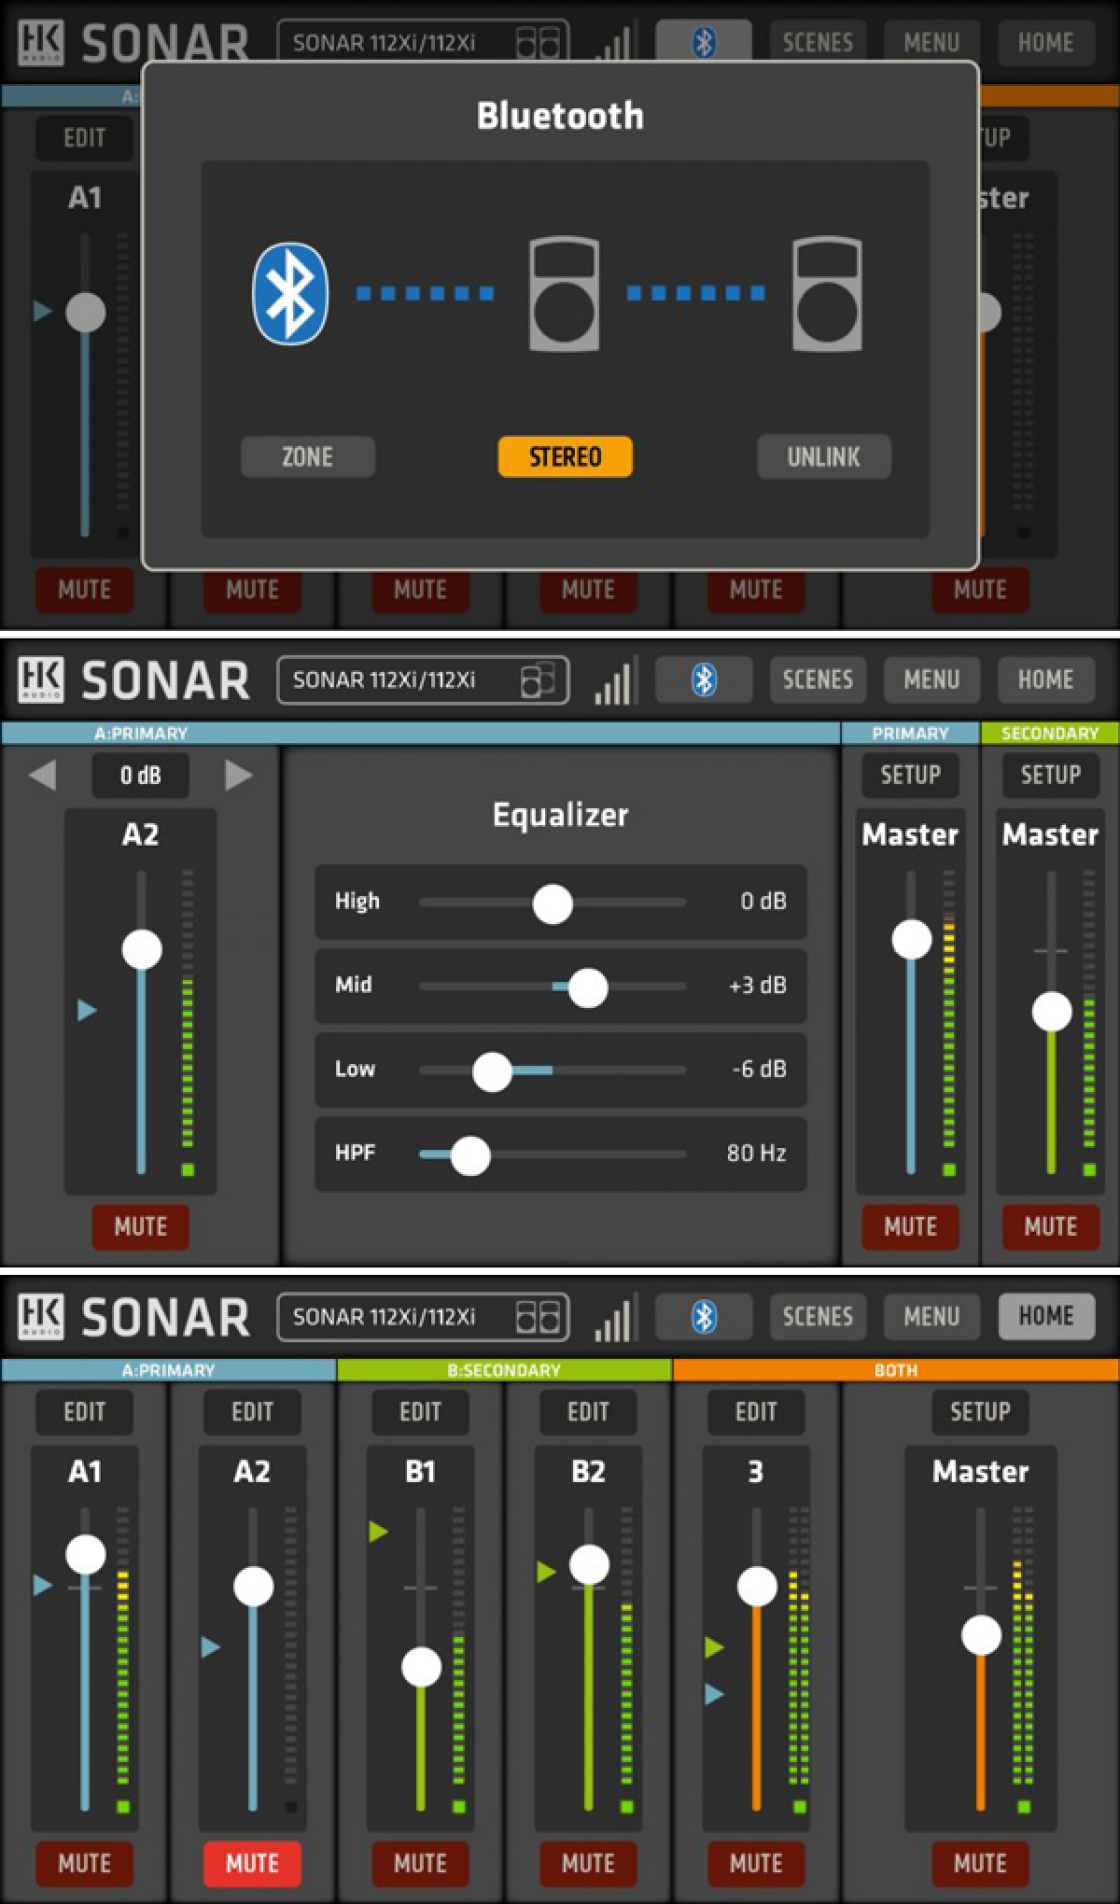The height and width of the screenshot is (1904, 1120).
Task: Select the left speaker icon in the Bluetooth dialog
Action: [564, 294]
